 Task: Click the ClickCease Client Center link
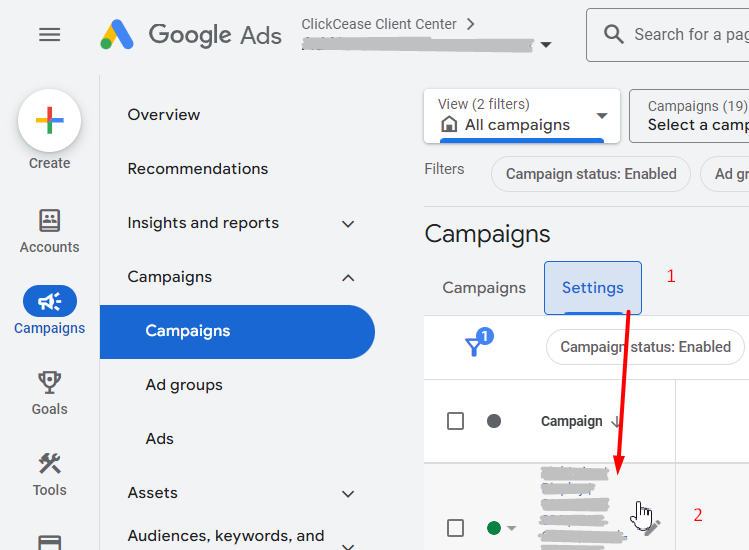(379, 24)
